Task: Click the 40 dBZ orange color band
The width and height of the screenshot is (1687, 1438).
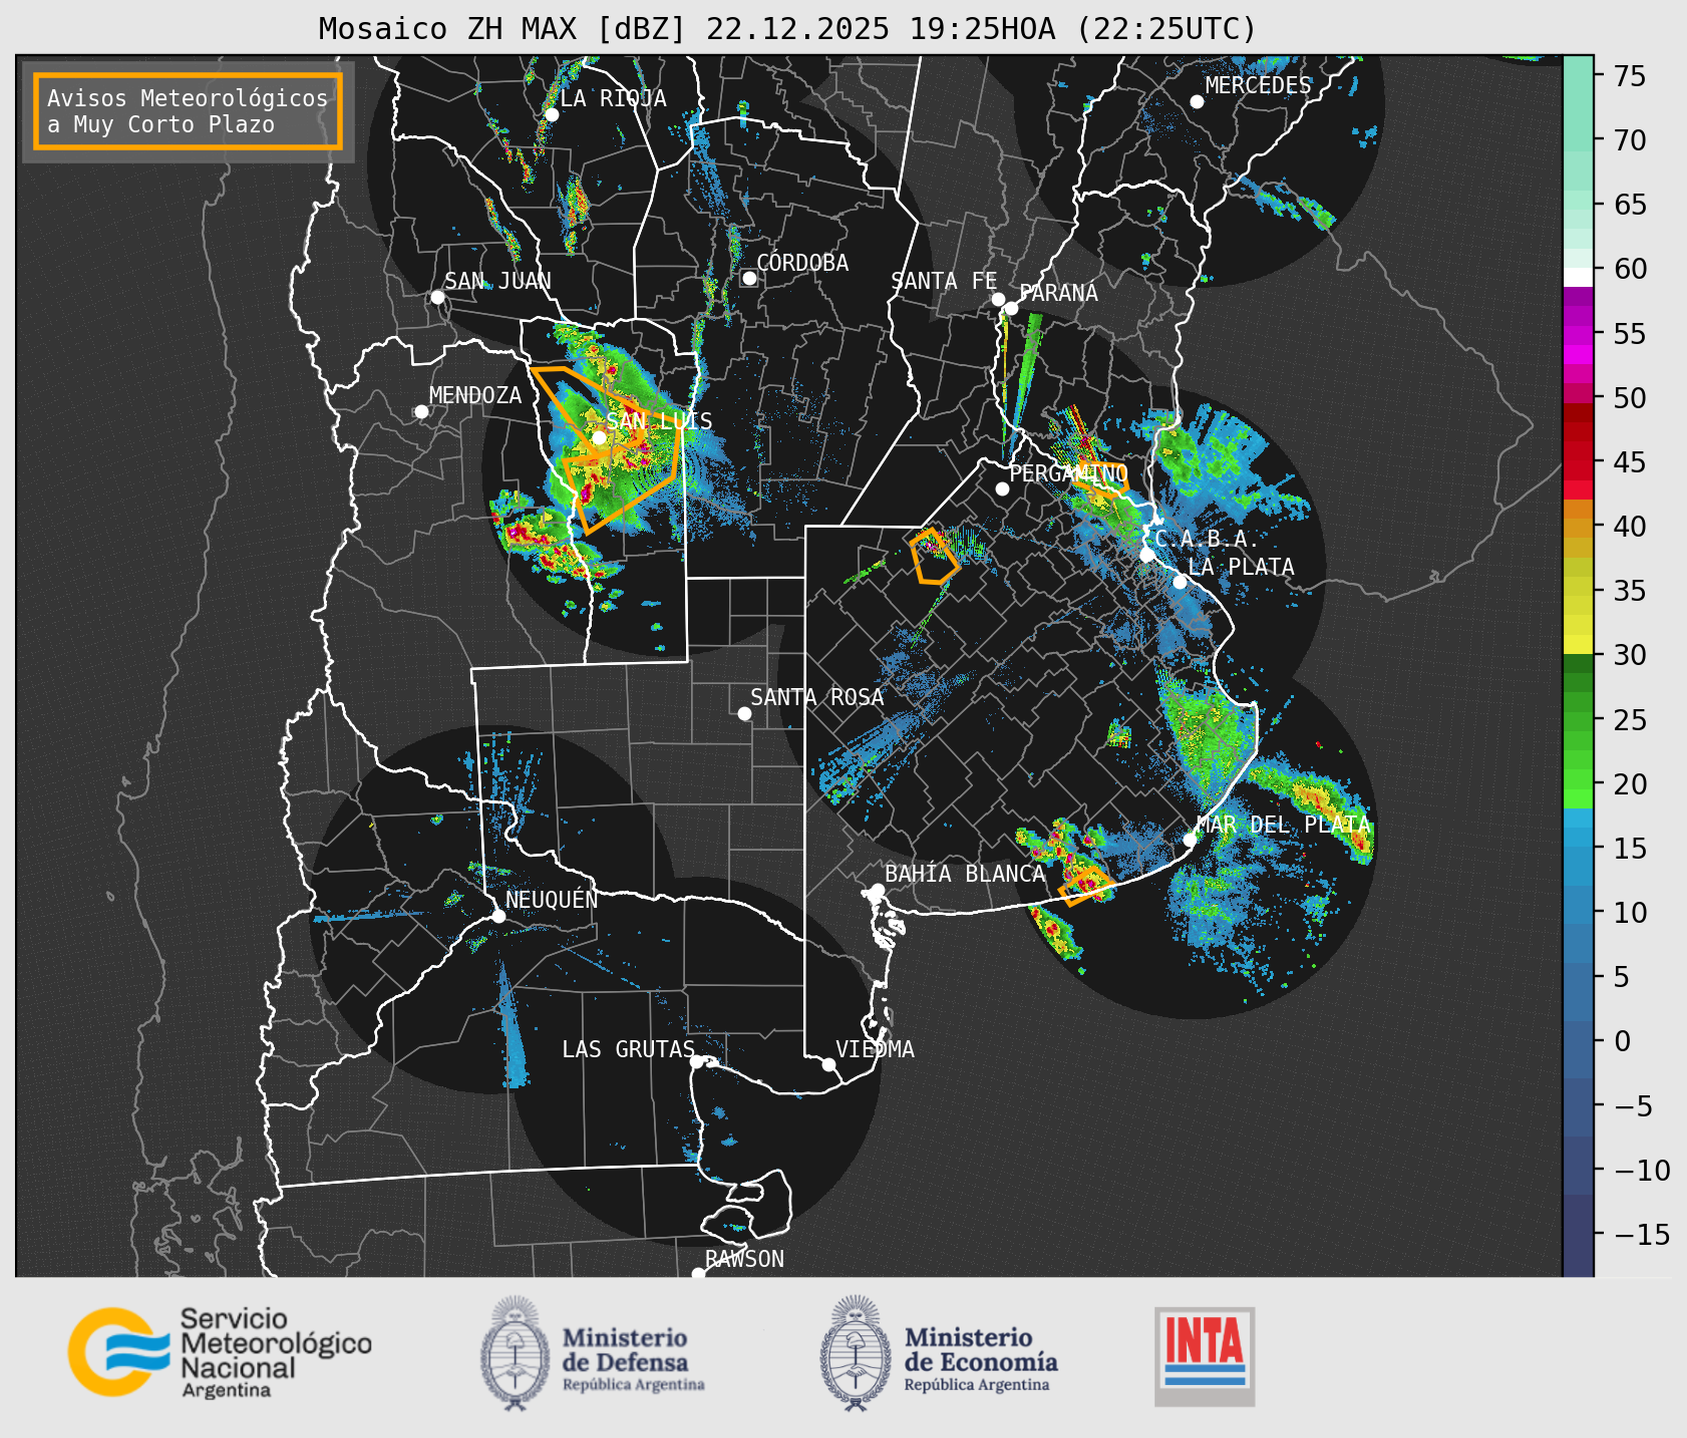Action: point(1578,526)
